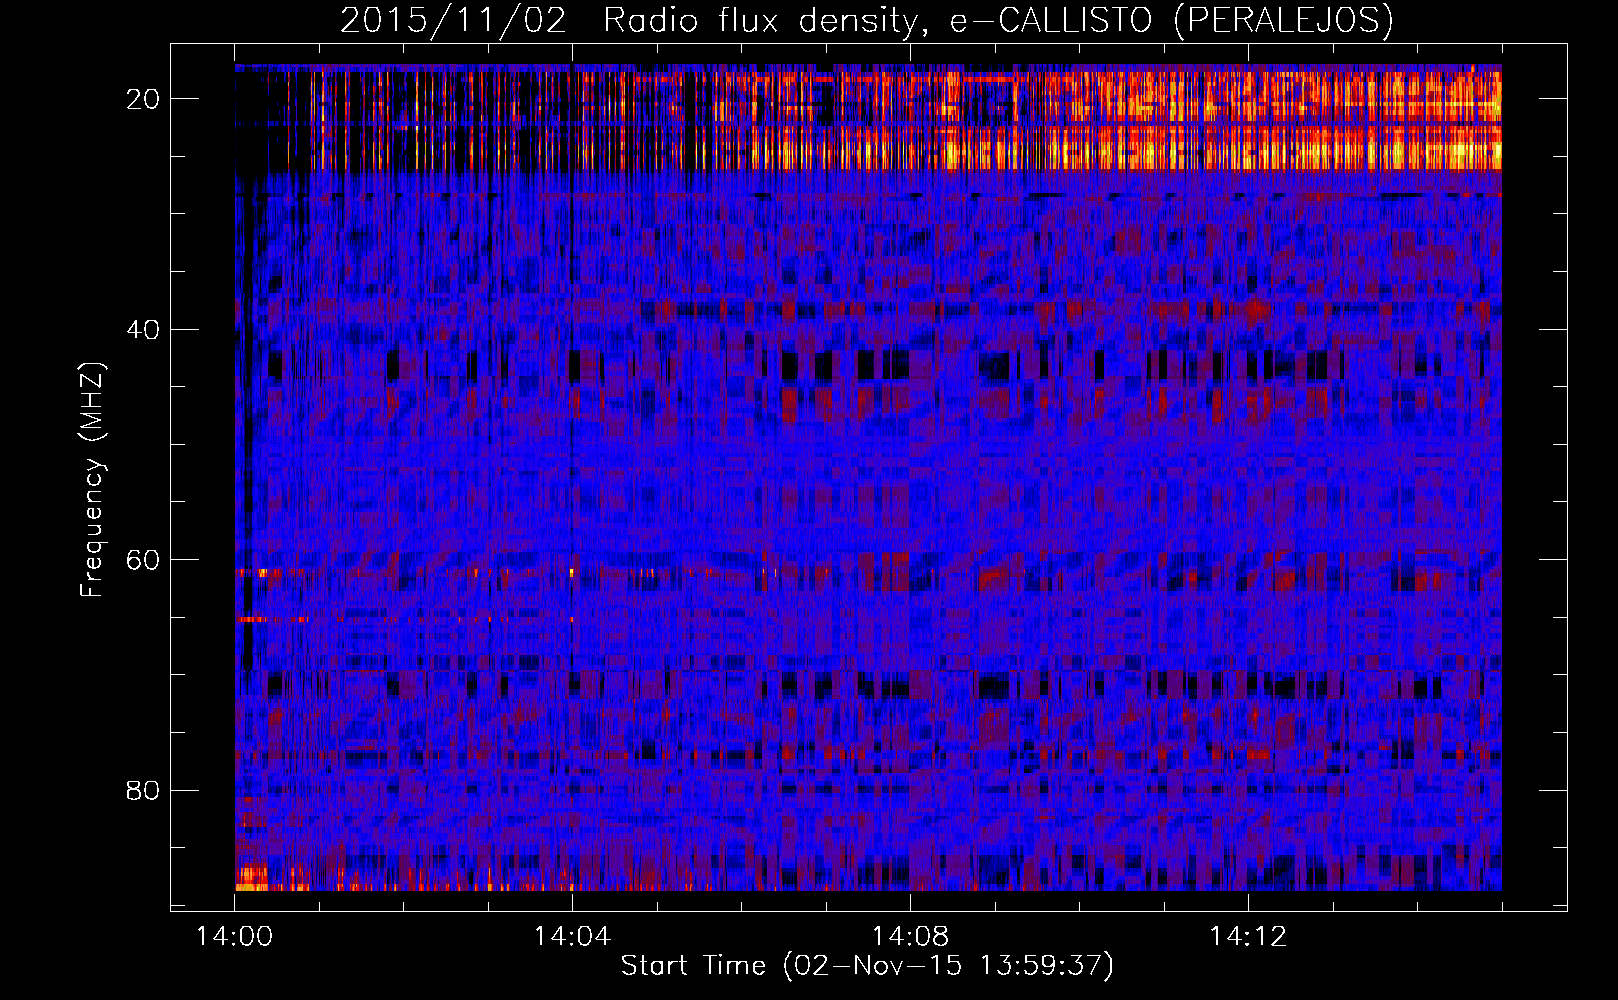Click the 'Frequency (MHZ)' axis label
Viewport: 1618px width, 1000px height.
click(x=92, y=480)
